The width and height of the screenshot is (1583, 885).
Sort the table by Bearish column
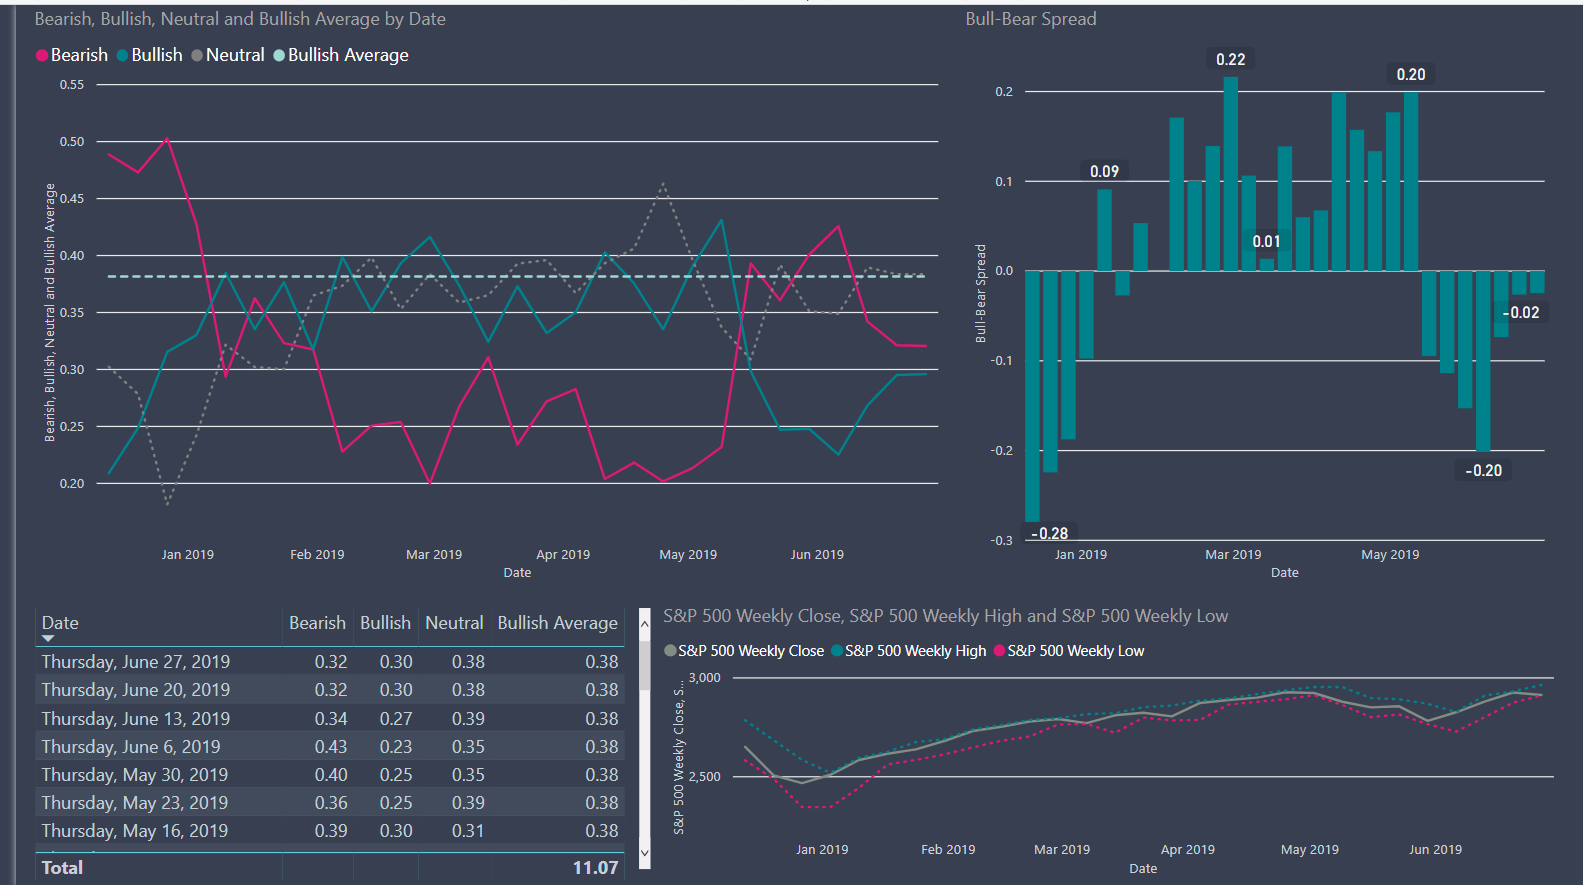317,623
